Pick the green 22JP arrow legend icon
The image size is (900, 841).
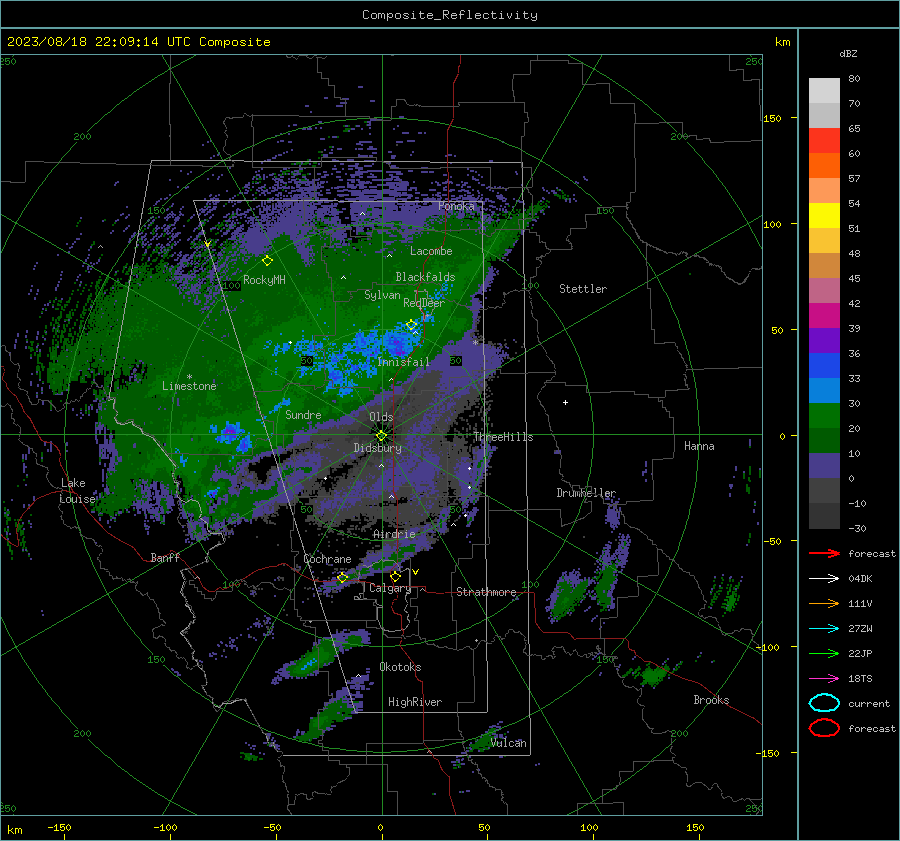(824, 653)
